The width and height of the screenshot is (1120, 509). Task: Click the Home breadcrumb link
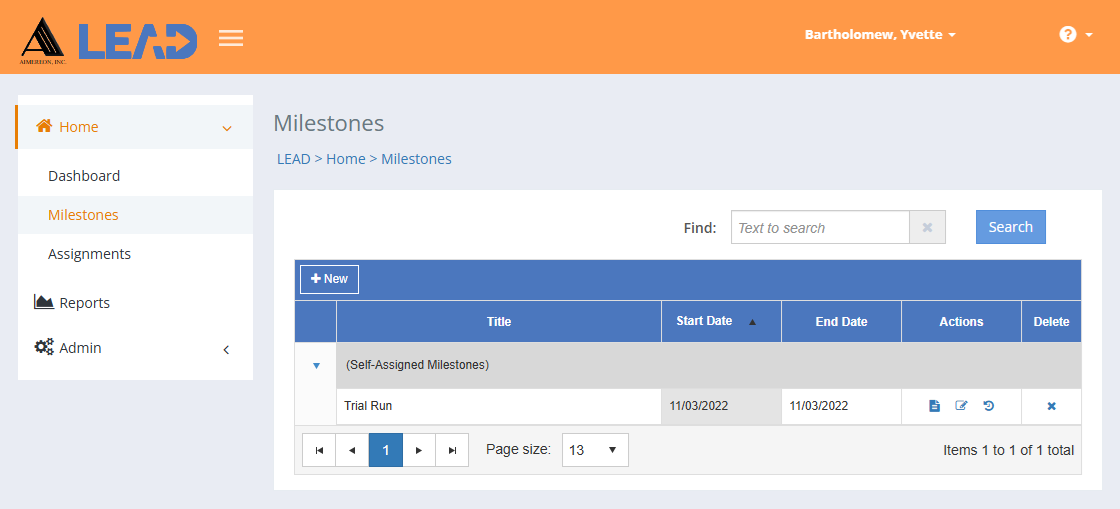pos(345,159)
